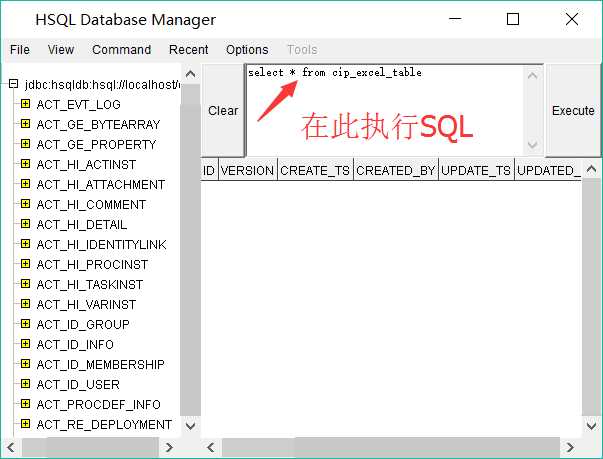Click tree panel scroll up arrow
603x459 pixels.
pyautogui.click(x=190, y=74)
